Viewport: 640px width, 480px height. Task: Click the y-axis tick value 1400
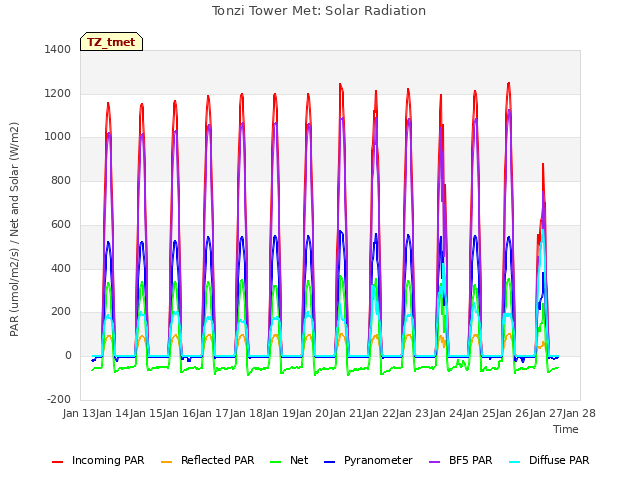point(58,49)
